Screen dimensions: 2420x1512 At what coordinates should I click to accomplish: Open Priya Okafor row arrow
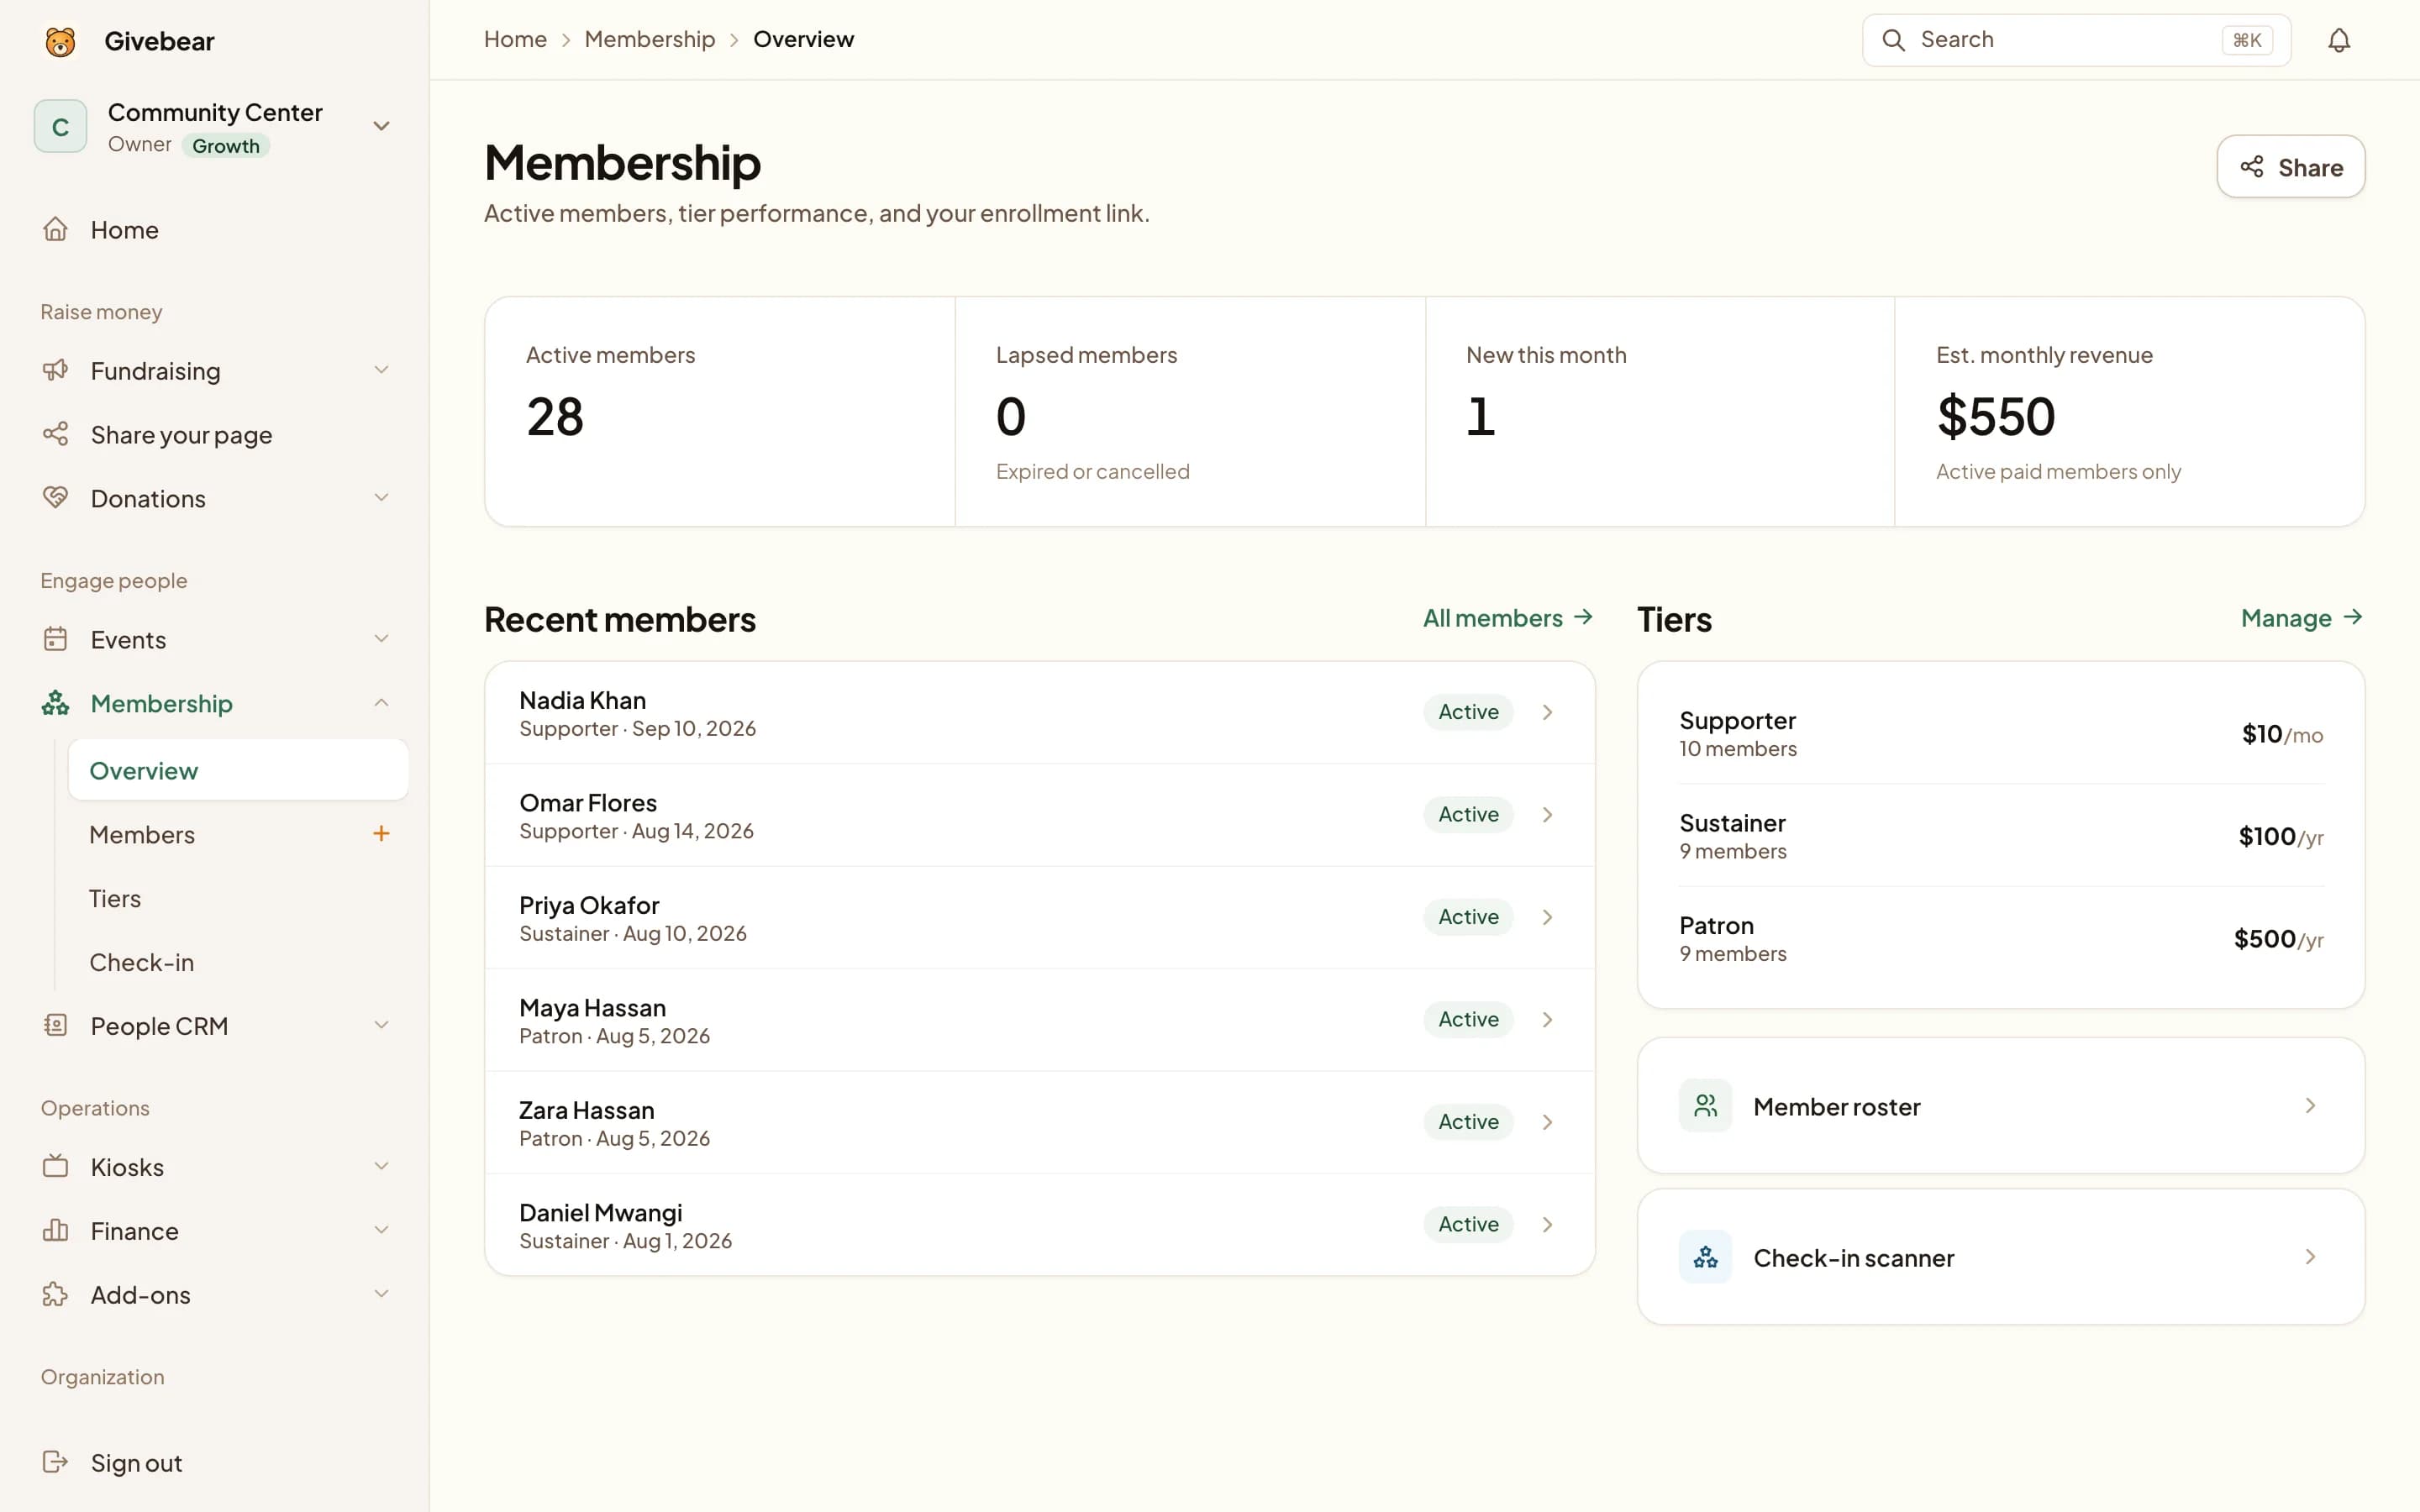[1547, 917]
